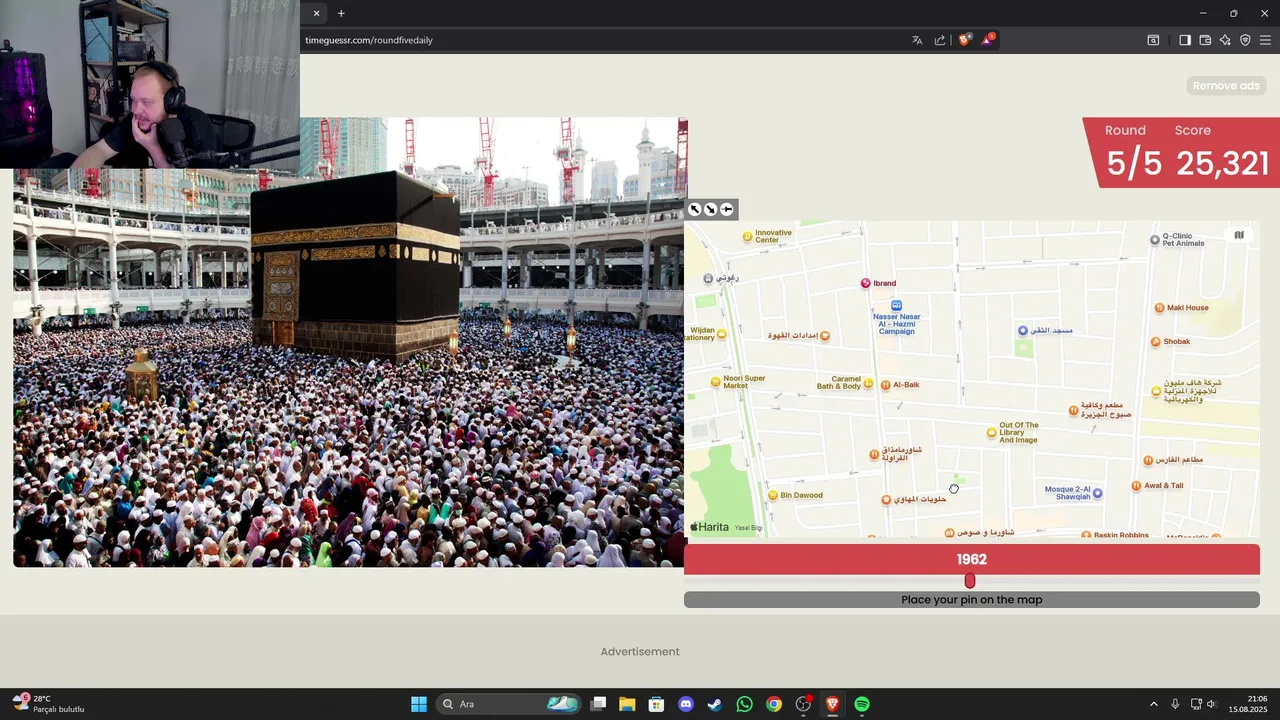This screenshot has width=1280, height=720.
Task: Click the Out Of The Library And Image marker
Action: tap(992, 433)
